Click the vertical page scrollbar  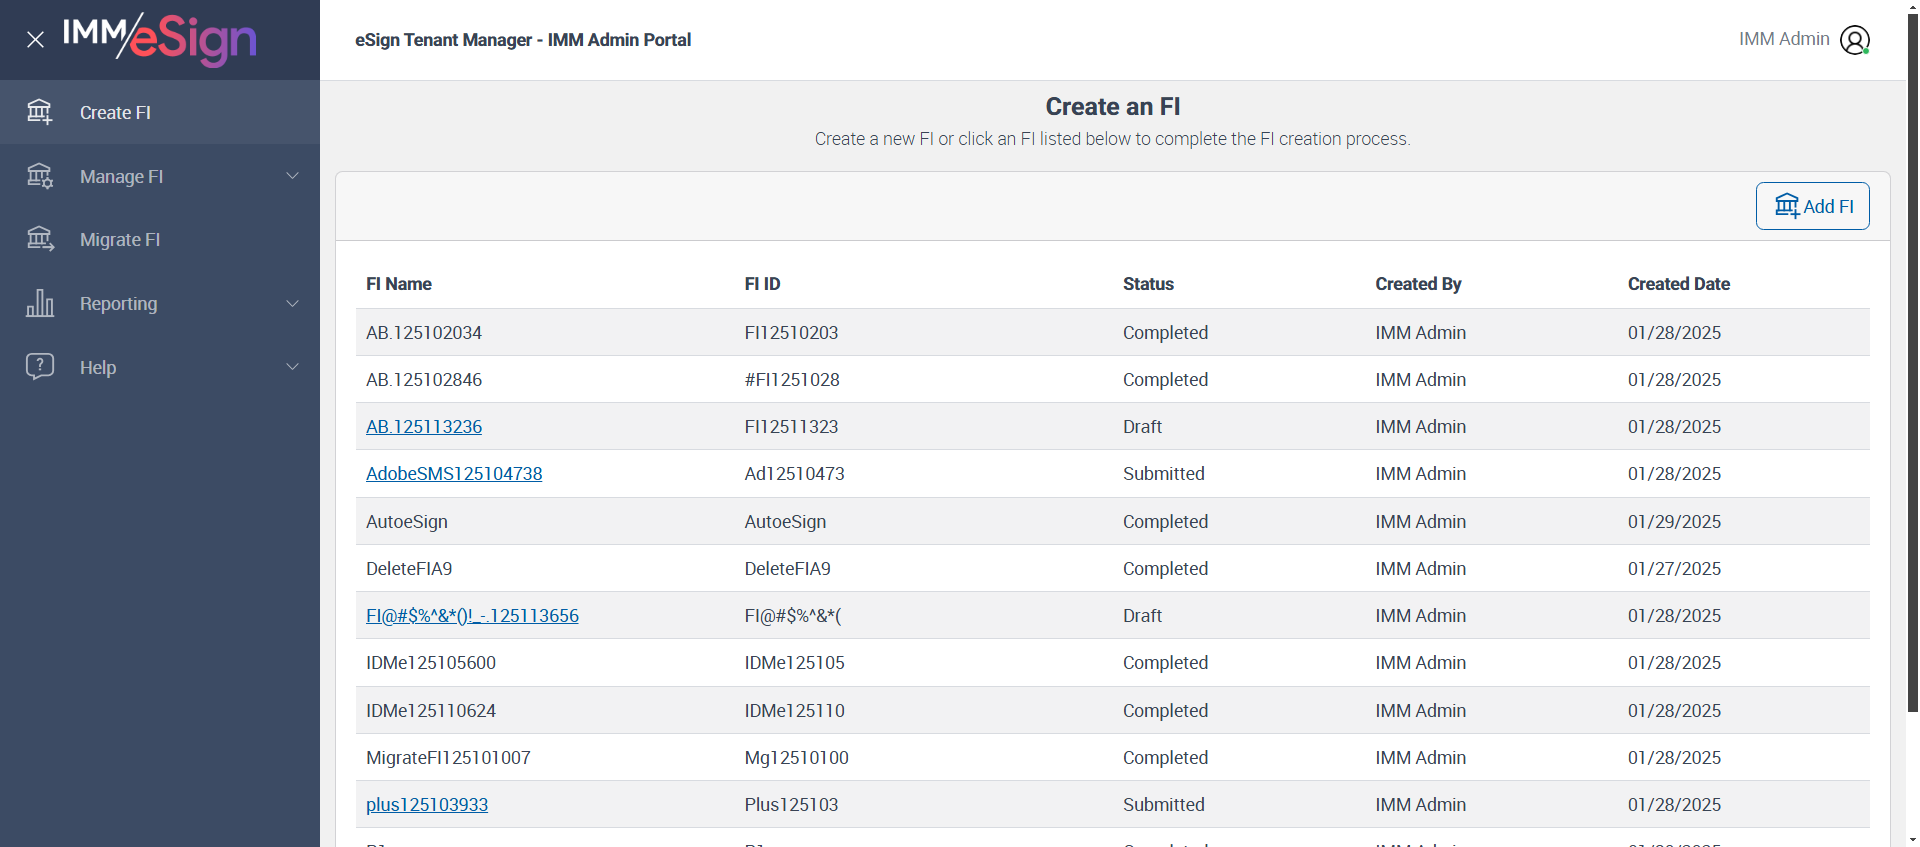tap(1912, 360)
